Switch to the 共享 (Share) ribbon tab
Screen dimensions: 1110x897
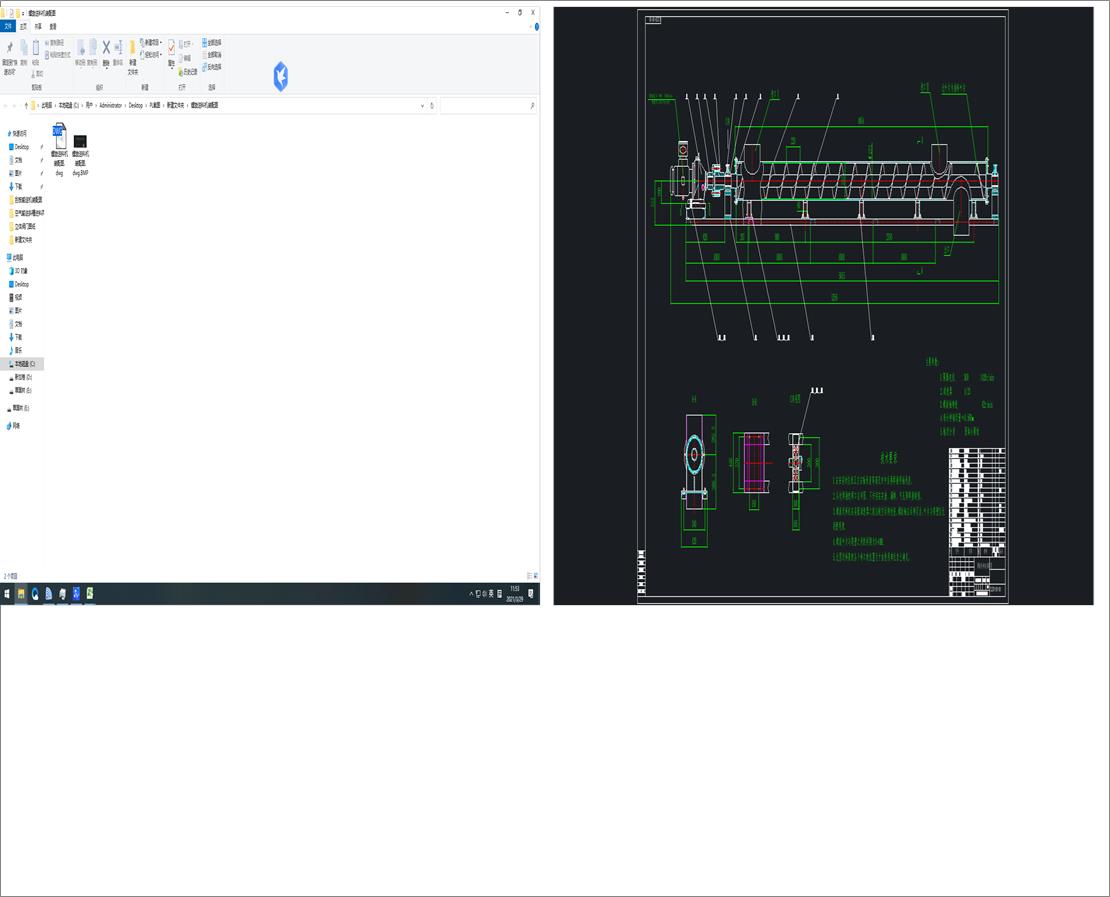point(38,26)
